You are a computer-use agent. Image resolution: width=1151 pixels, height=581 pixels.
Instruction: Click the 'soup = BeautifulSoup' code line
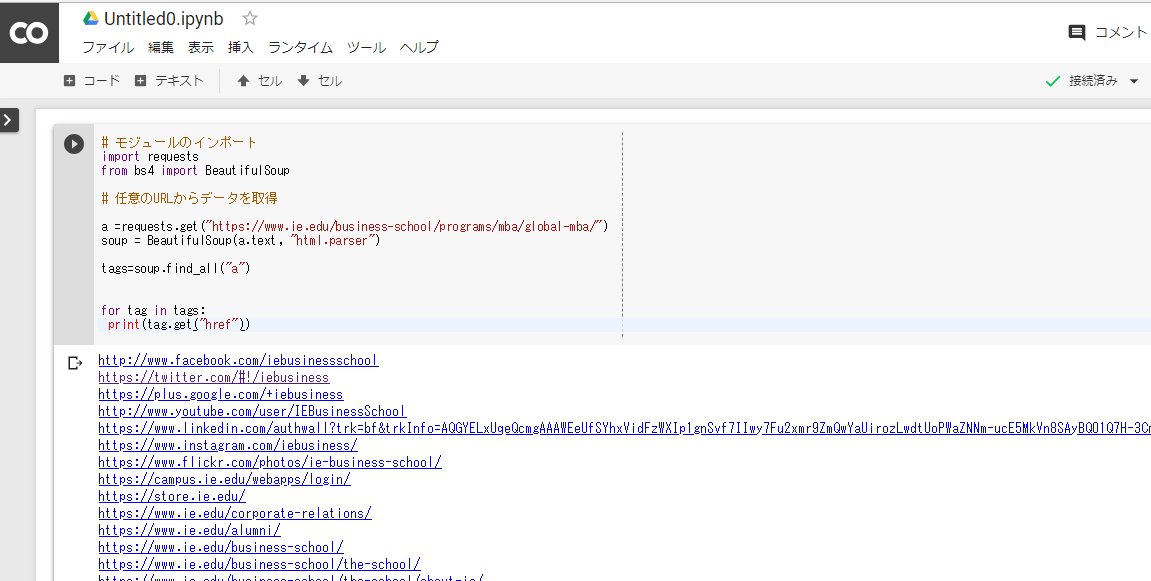tap(241, 240)
